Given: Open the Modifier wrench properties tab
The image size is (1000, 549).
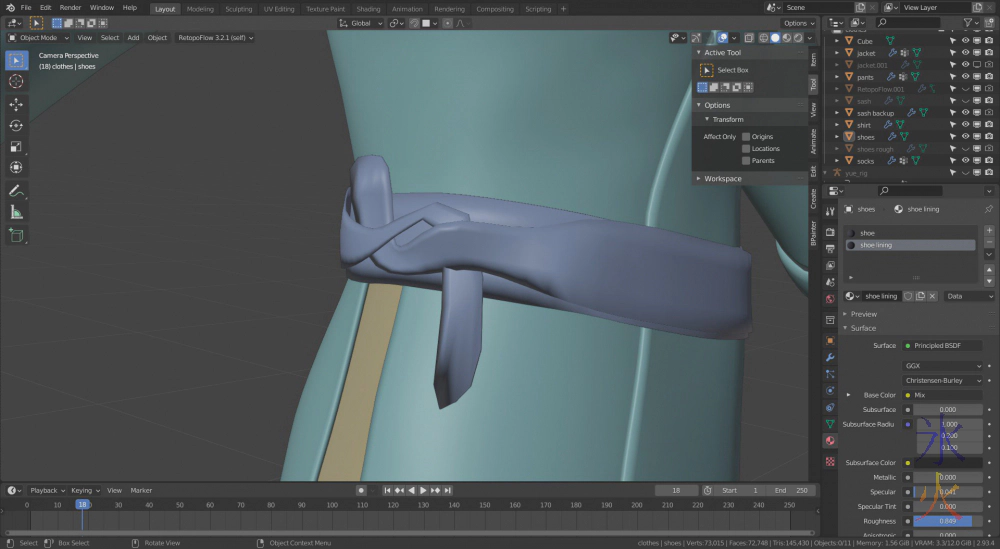Looking at the screenshot, I should click(830, 356).
